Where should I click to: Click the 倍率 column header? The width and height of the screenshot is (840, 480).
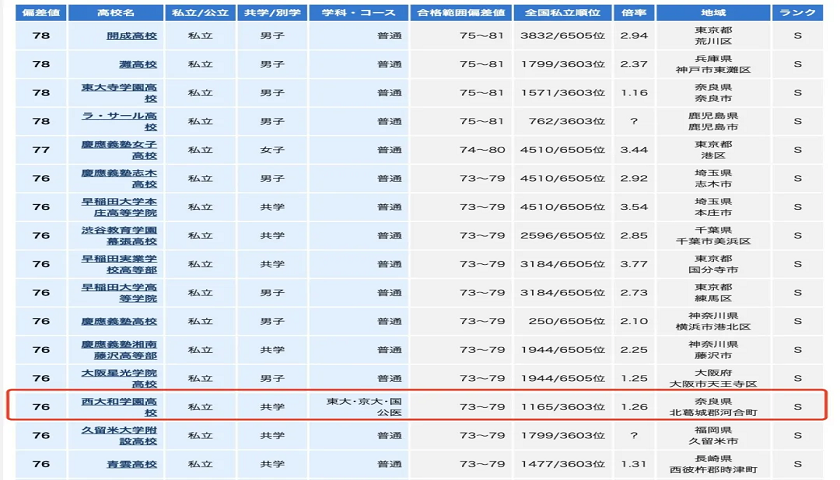634,11
